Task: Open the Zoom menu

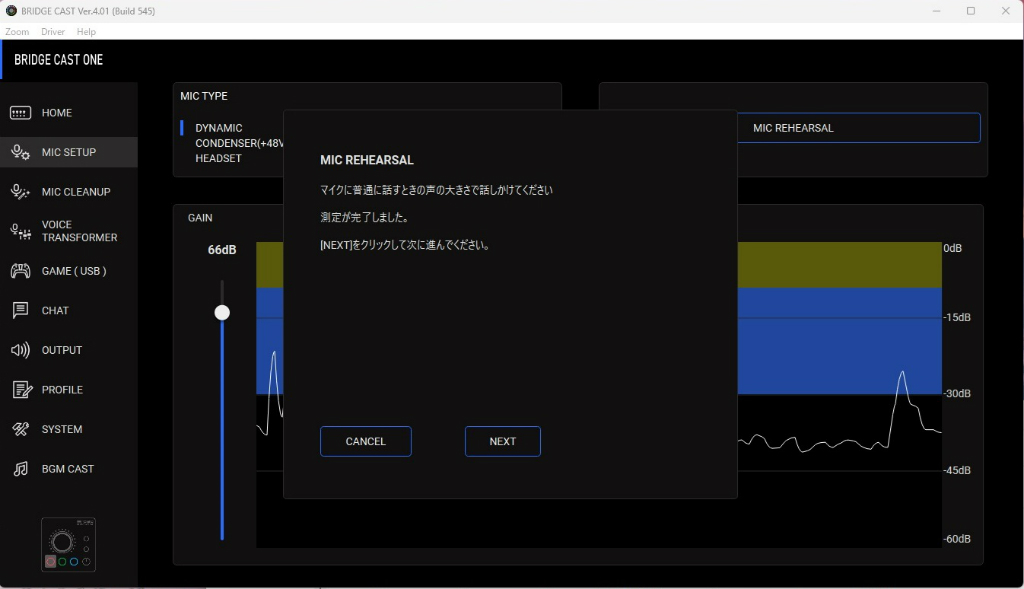Action: point(17,31)
